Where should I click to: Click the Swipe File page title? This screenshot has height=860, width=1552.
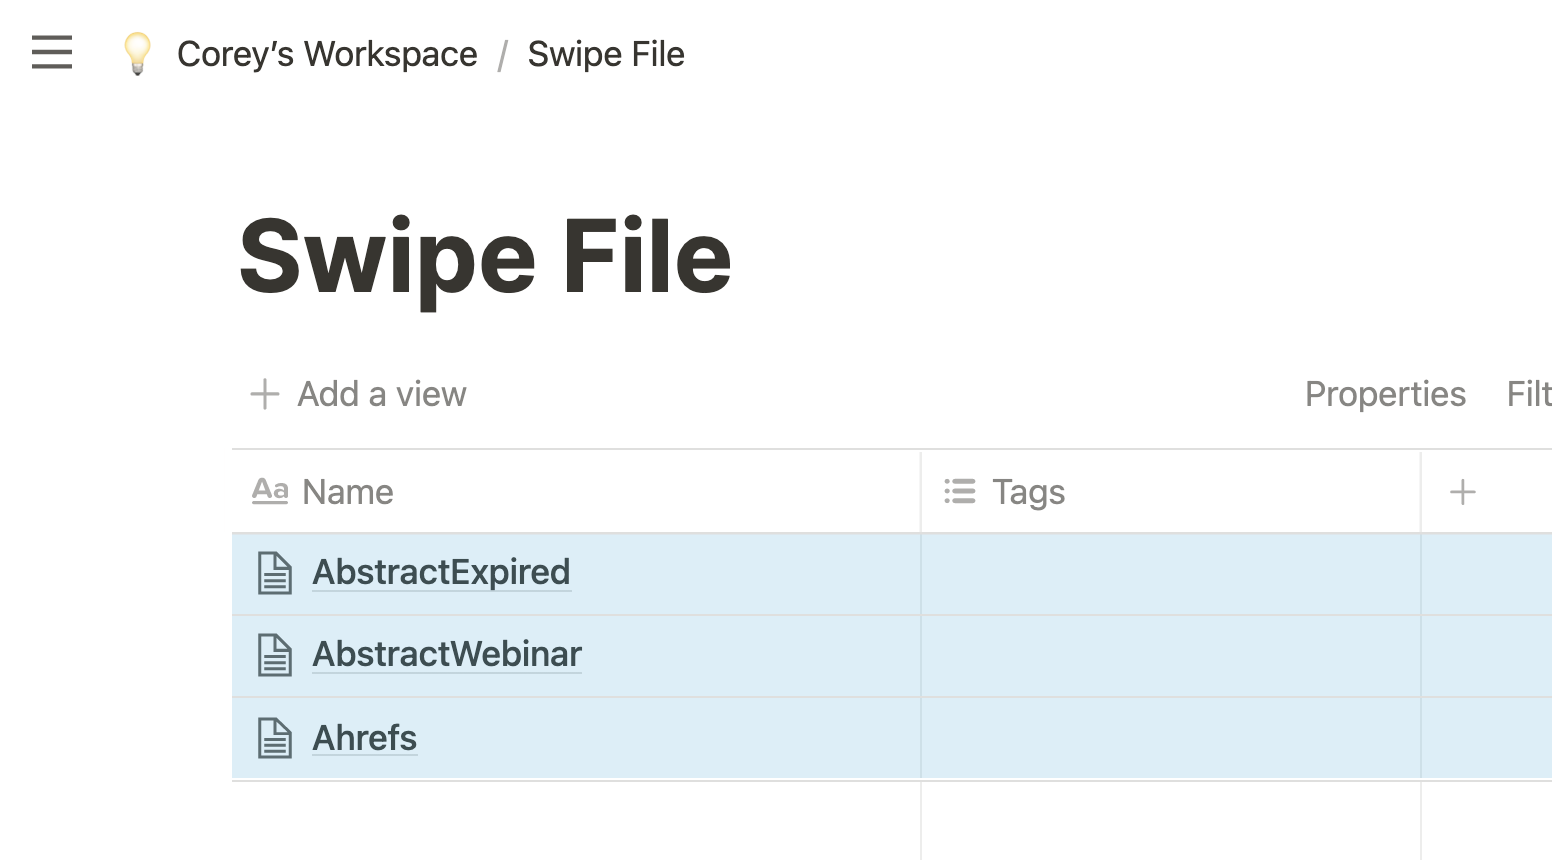pos(486,257)
